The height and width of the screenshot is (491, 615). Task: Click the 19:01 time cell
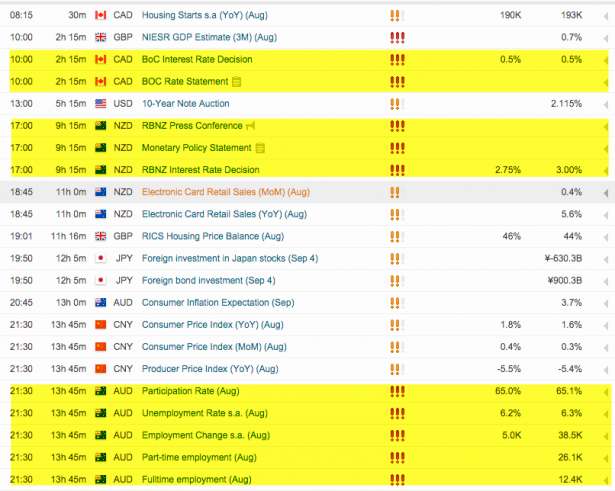point(21,236)
